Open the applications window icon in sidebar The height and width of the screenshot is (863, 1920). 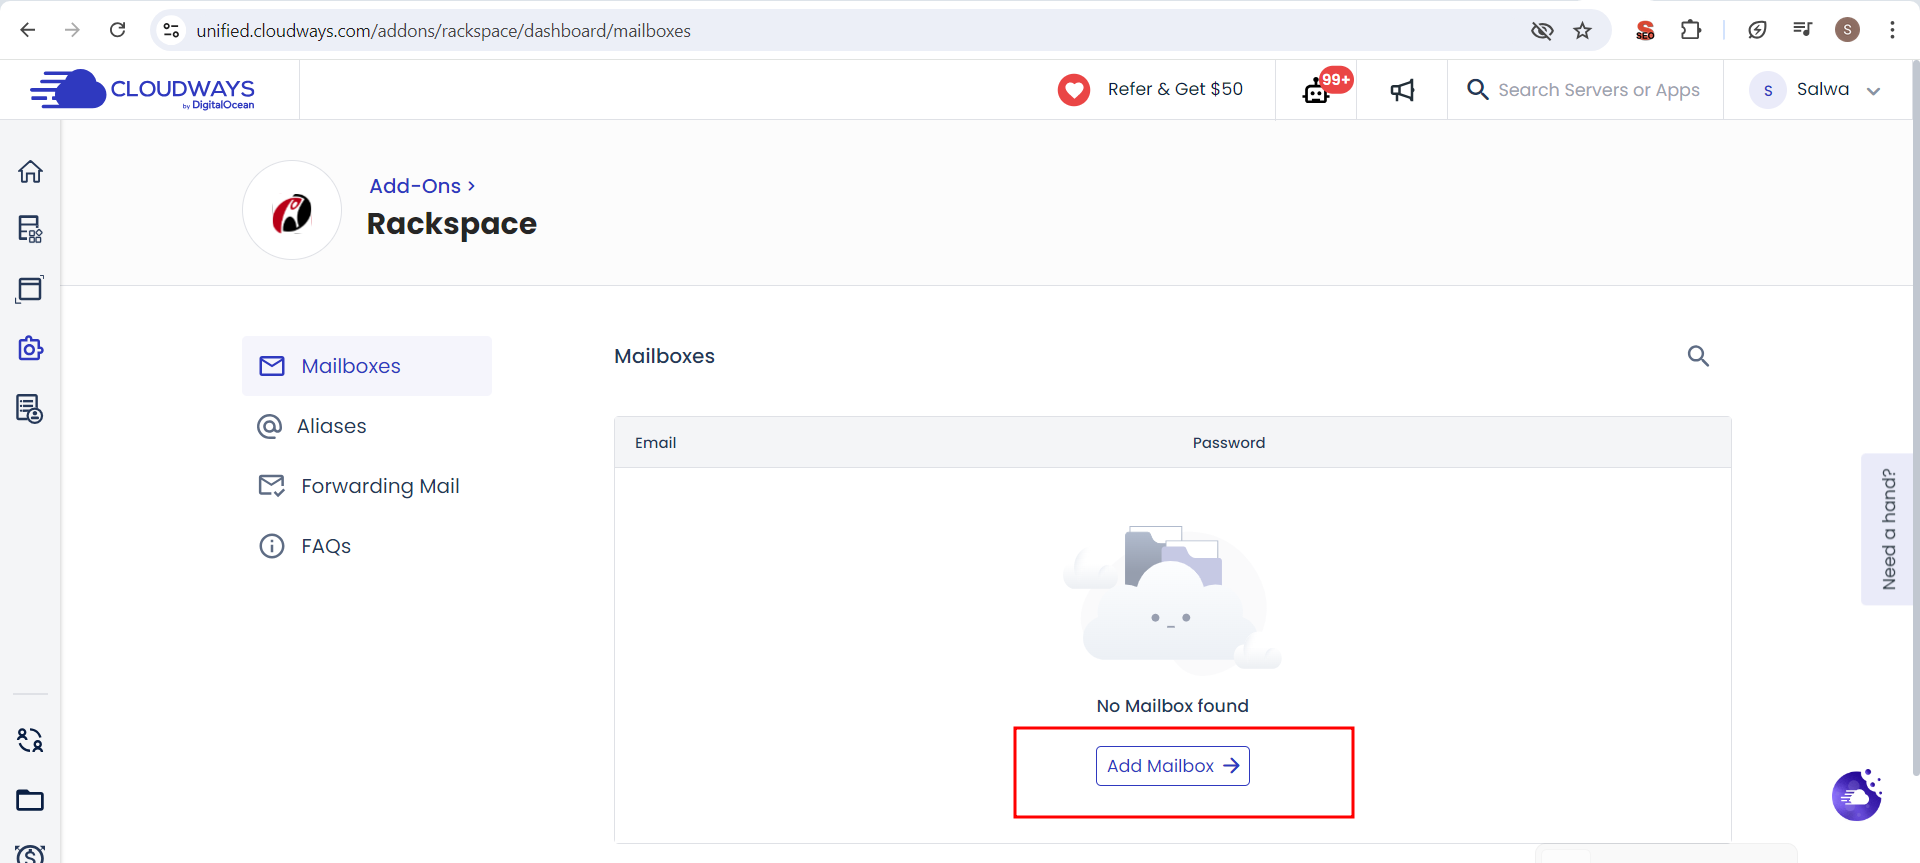coord(30,289)
